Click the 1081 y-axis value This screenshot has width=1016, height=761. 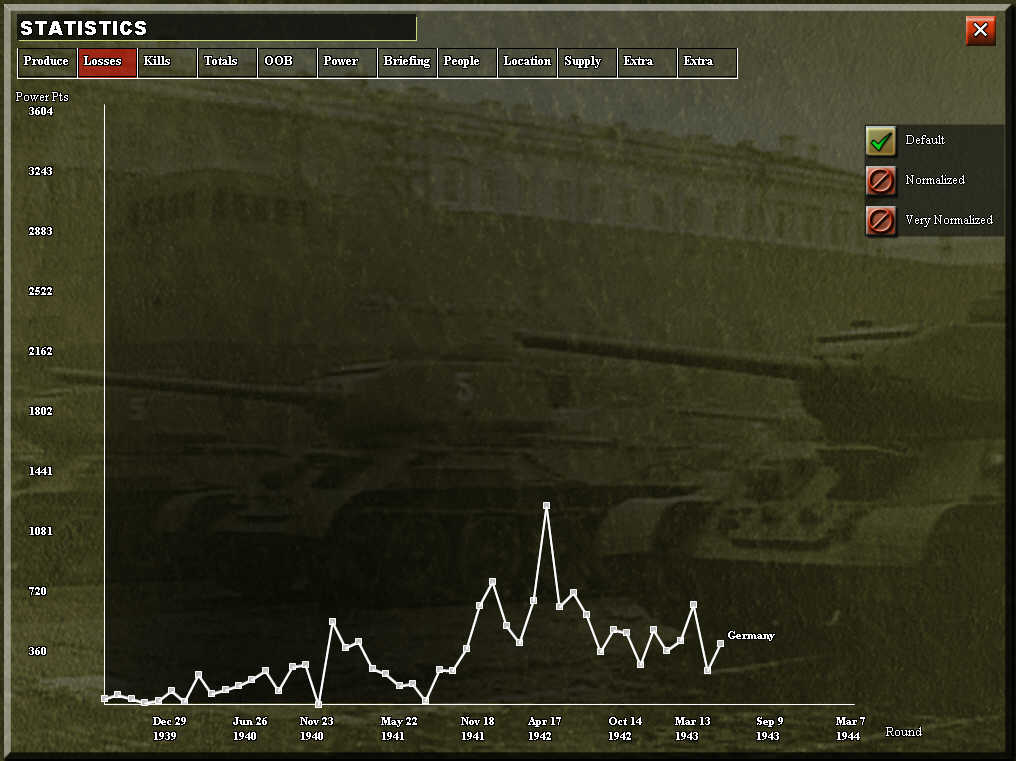click(40, 532)
